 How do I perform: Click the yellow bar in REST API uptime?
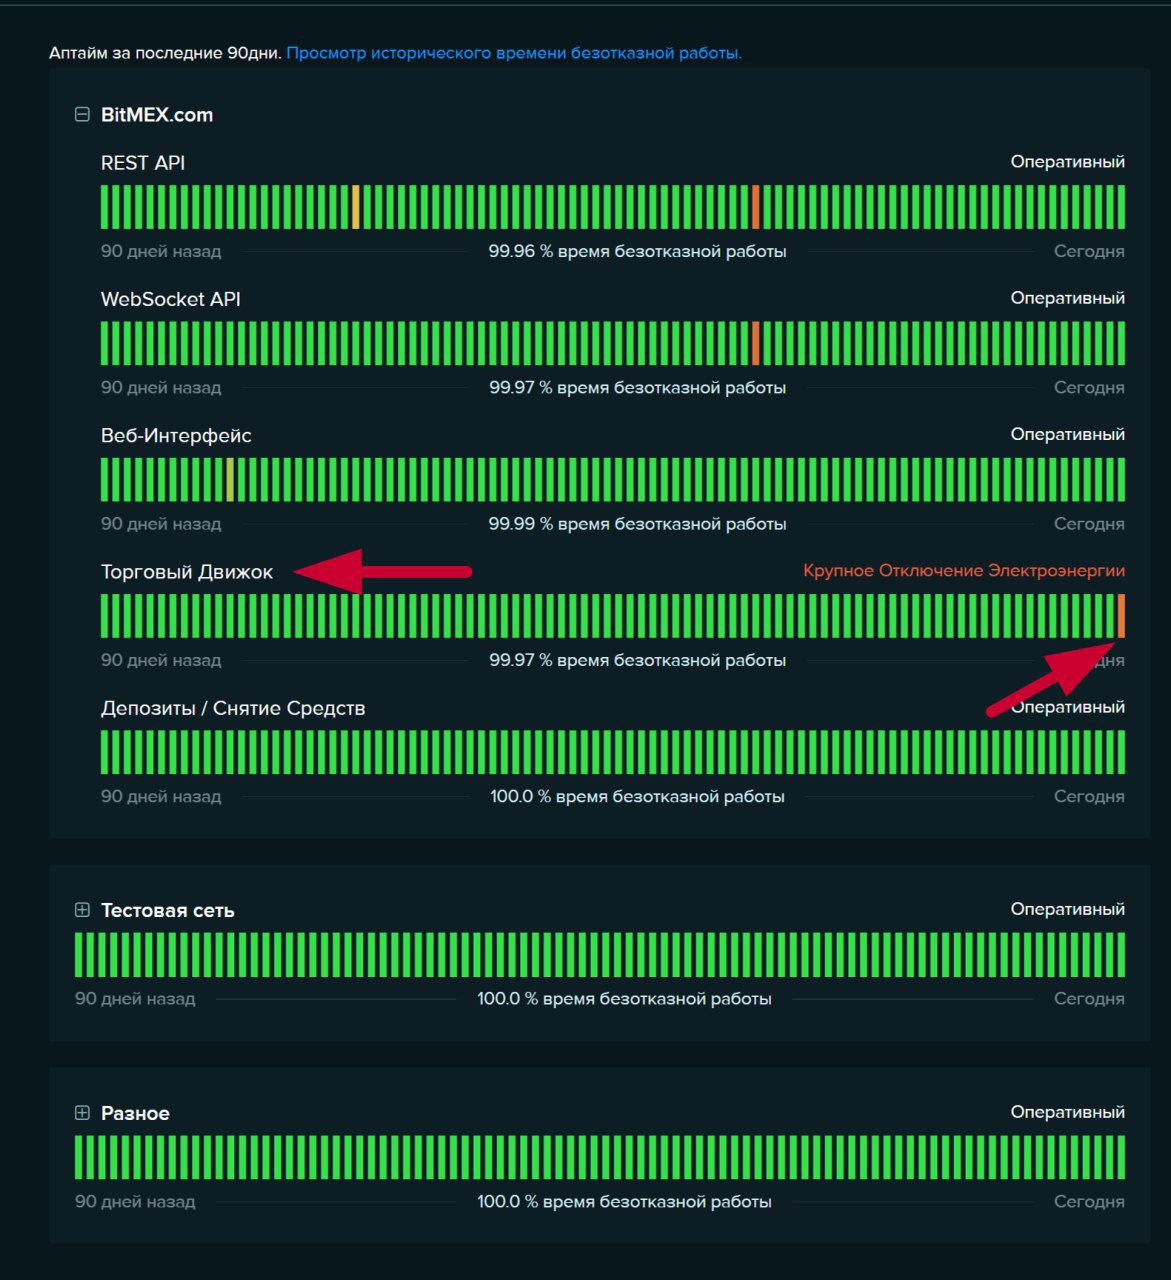(355, 207)
